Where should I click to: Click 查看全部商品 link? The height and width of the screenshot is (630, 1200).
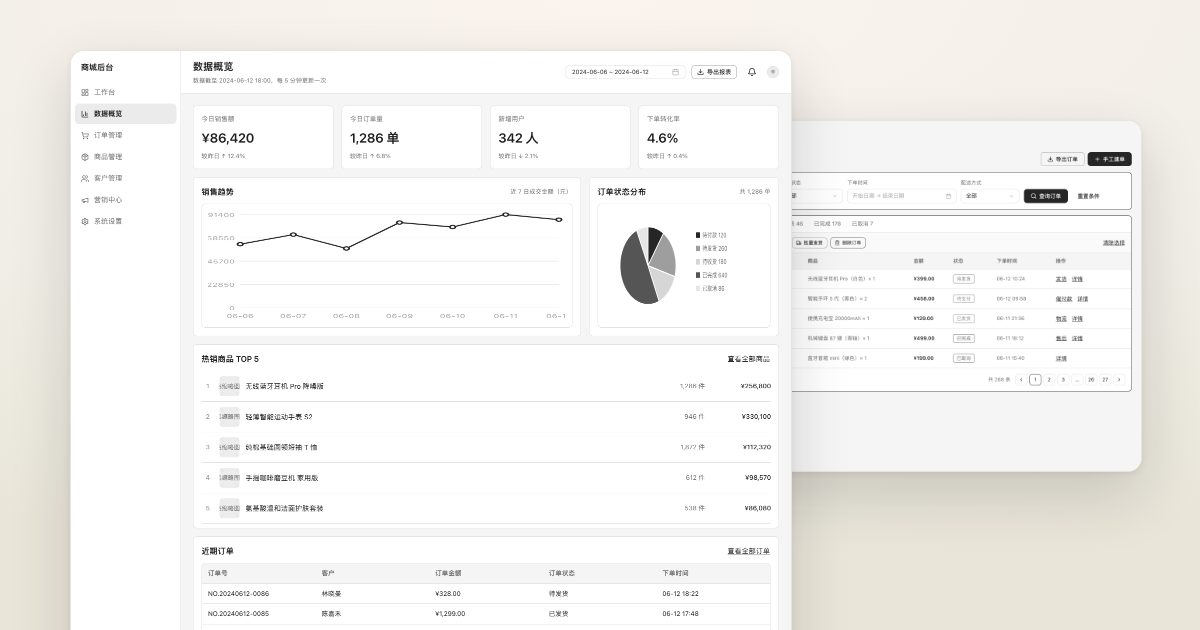tap(749, 359)
